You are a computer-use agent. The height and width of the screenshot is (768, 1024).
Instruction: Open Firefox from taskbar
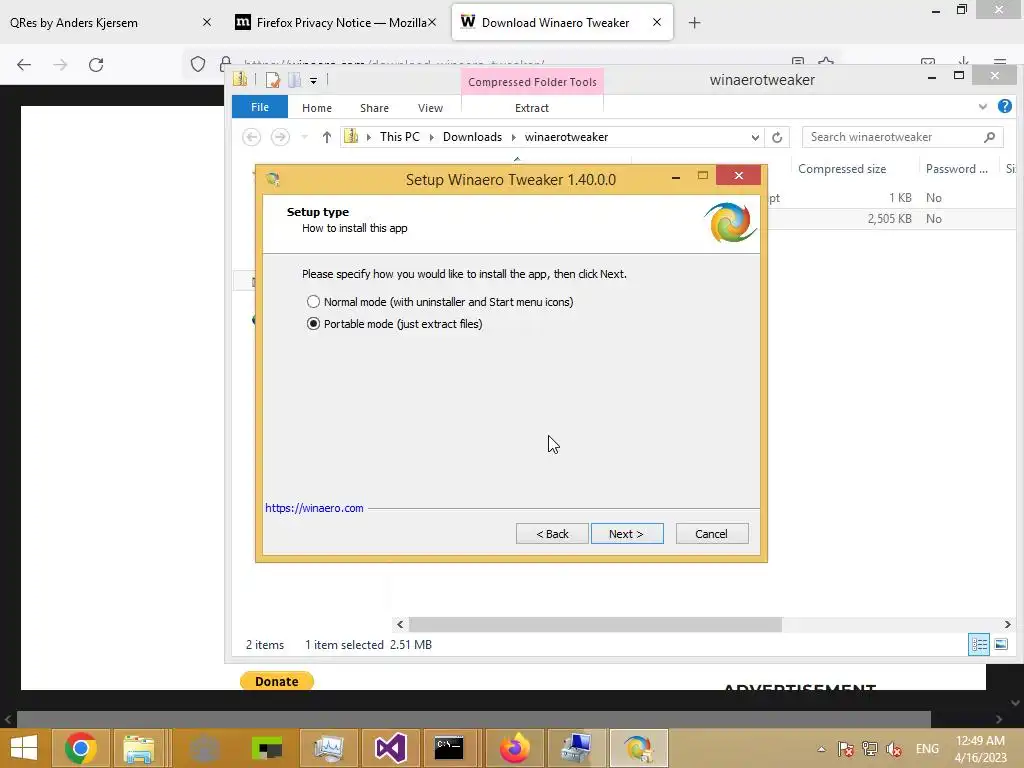tap(515, 748)
